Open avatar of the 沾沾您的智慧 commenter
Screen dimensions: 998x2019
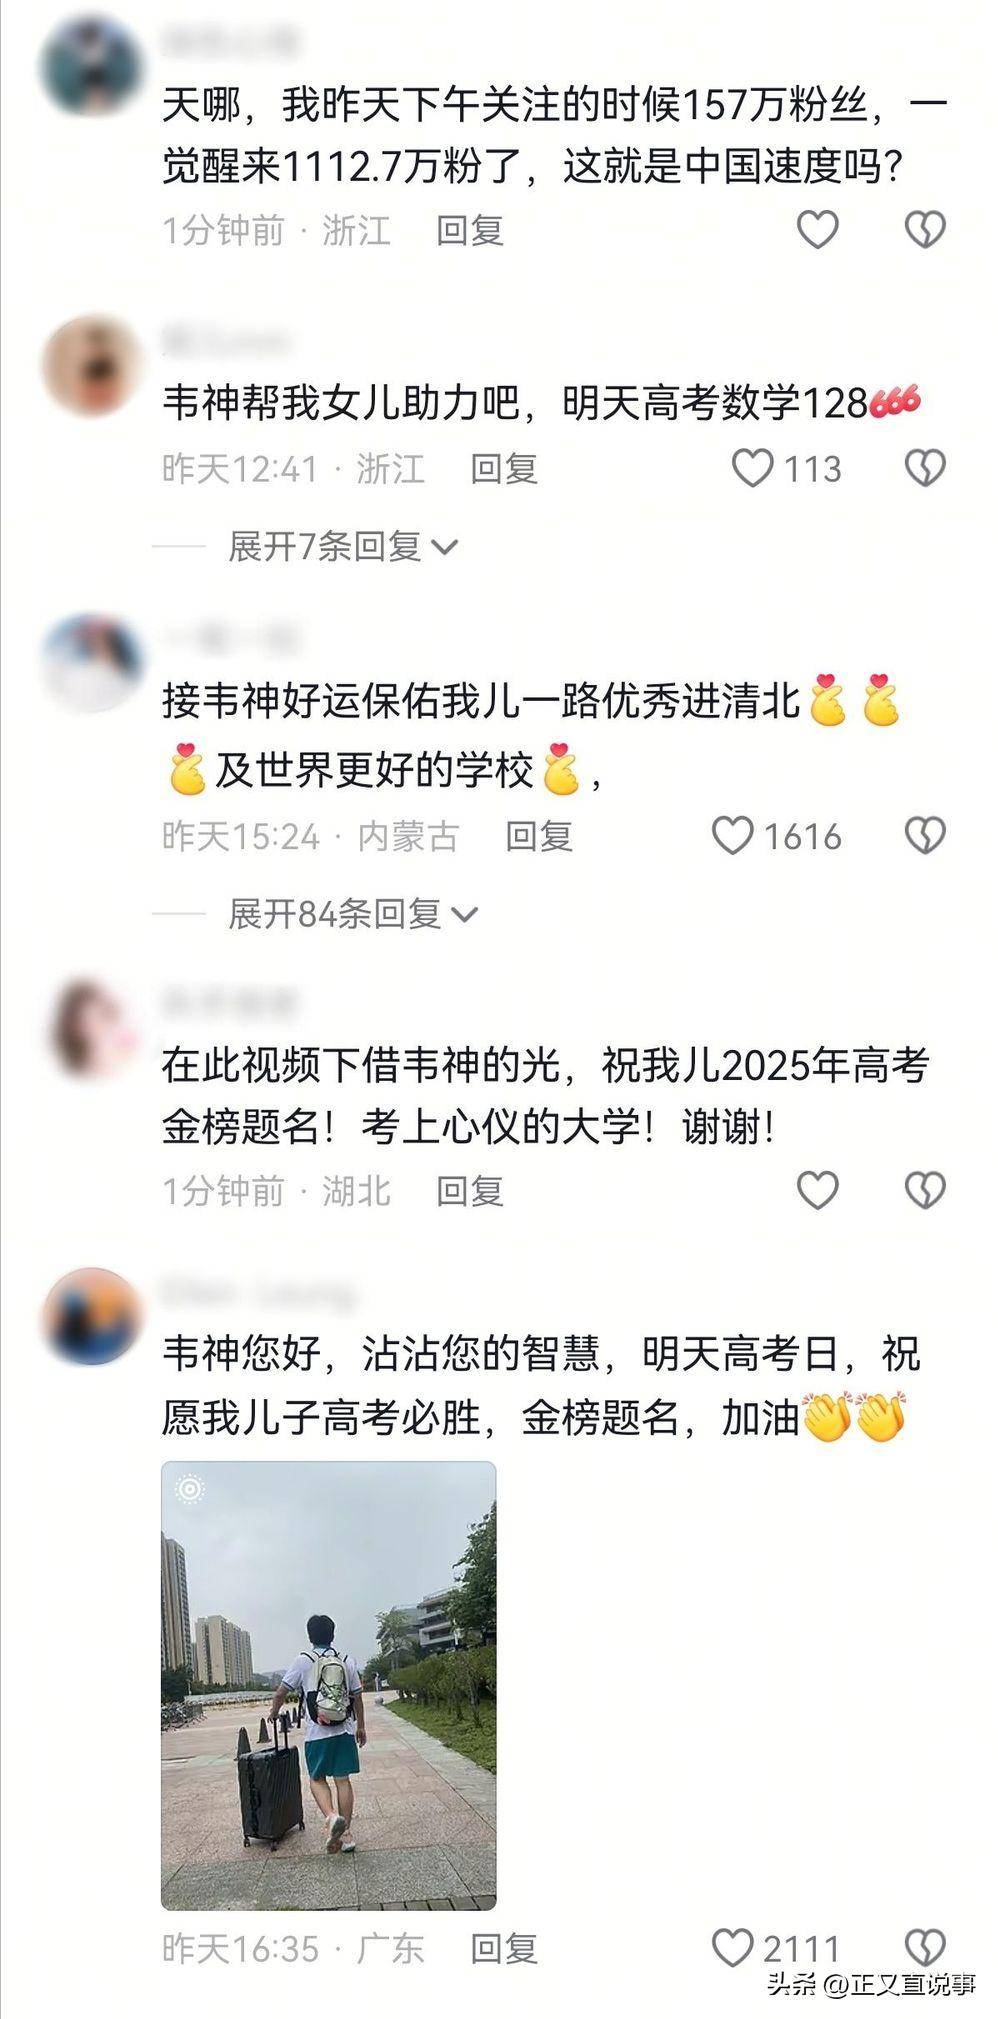92,1317
